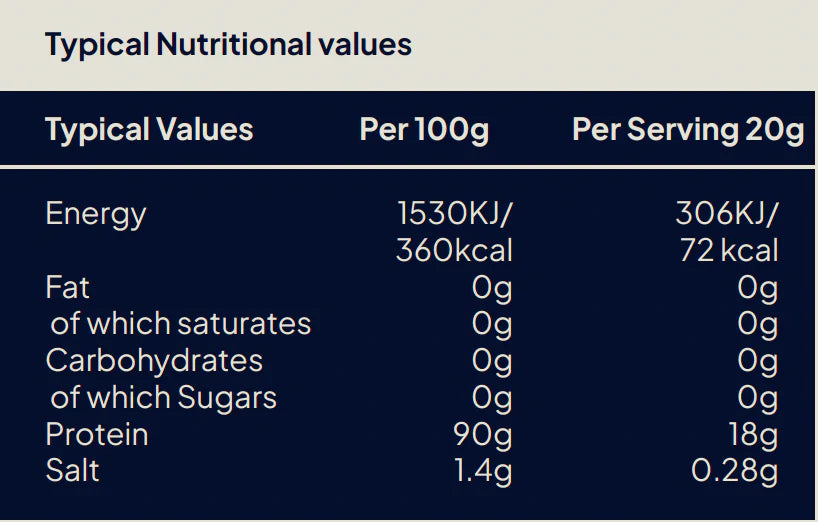818x522 pixels.
Task: Select the Salt row label
Action: 73,471
